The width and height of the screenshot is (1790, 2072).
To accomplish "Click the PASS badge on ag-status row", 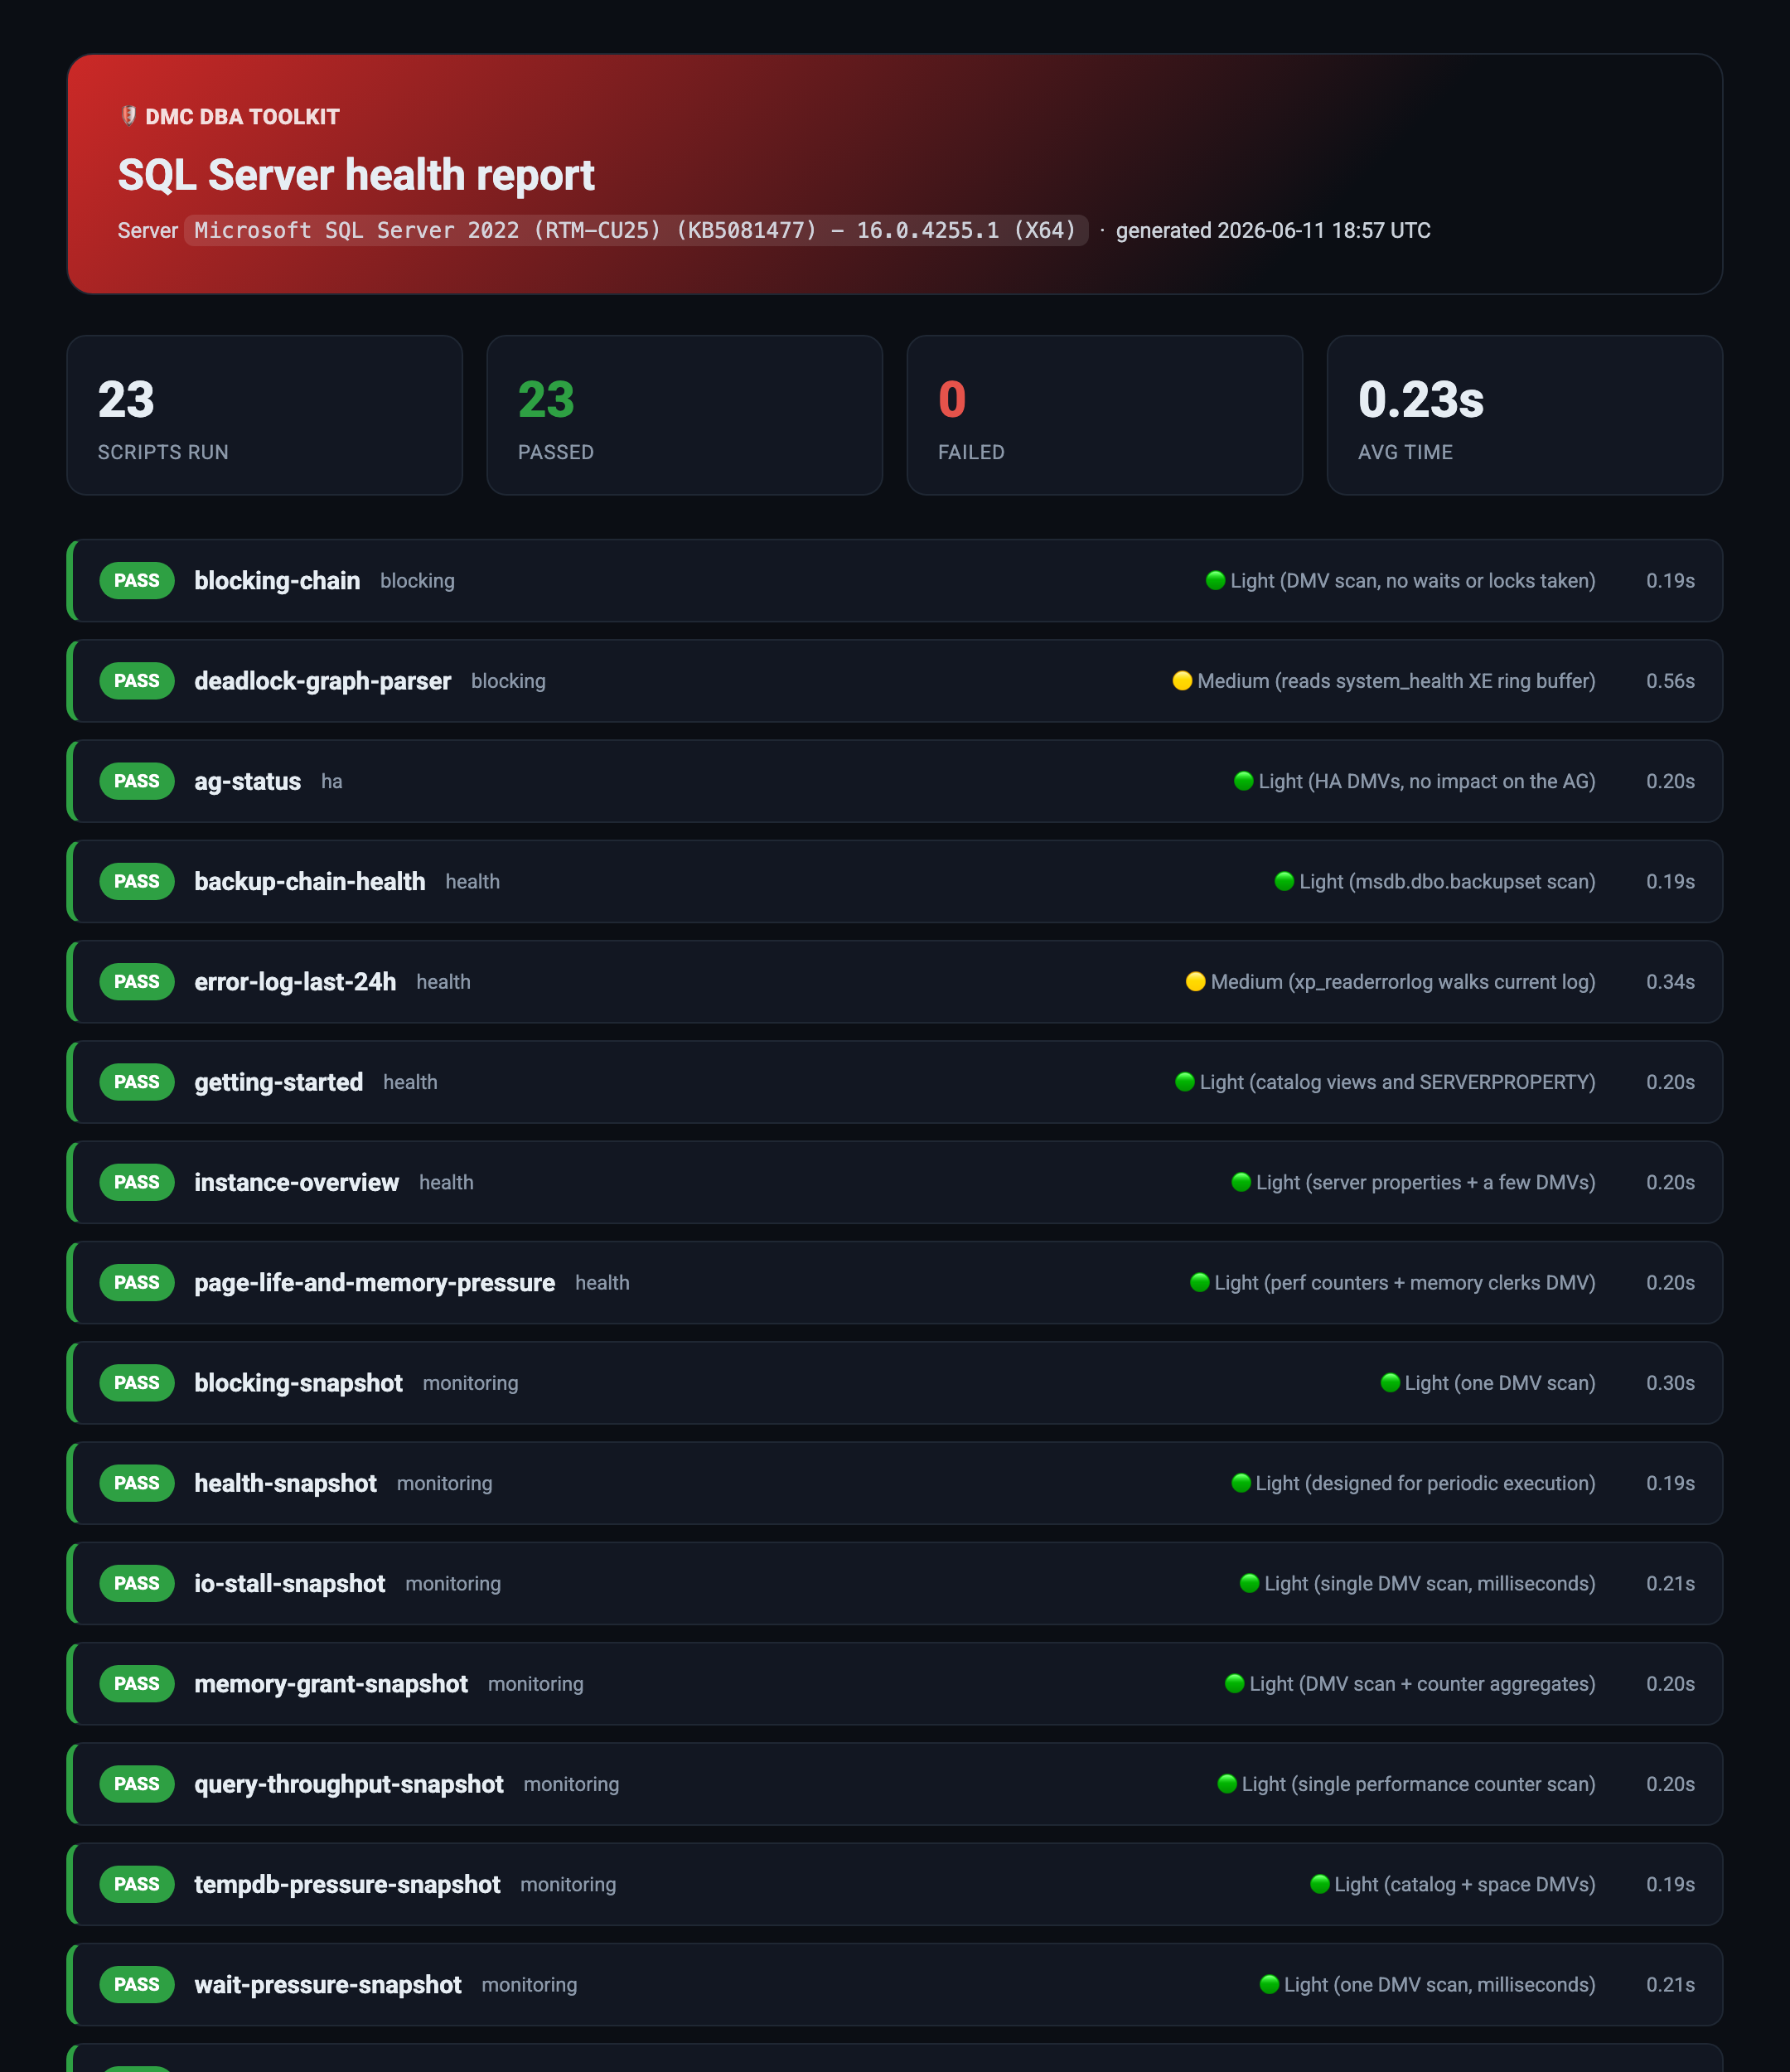I will (137, 780).
